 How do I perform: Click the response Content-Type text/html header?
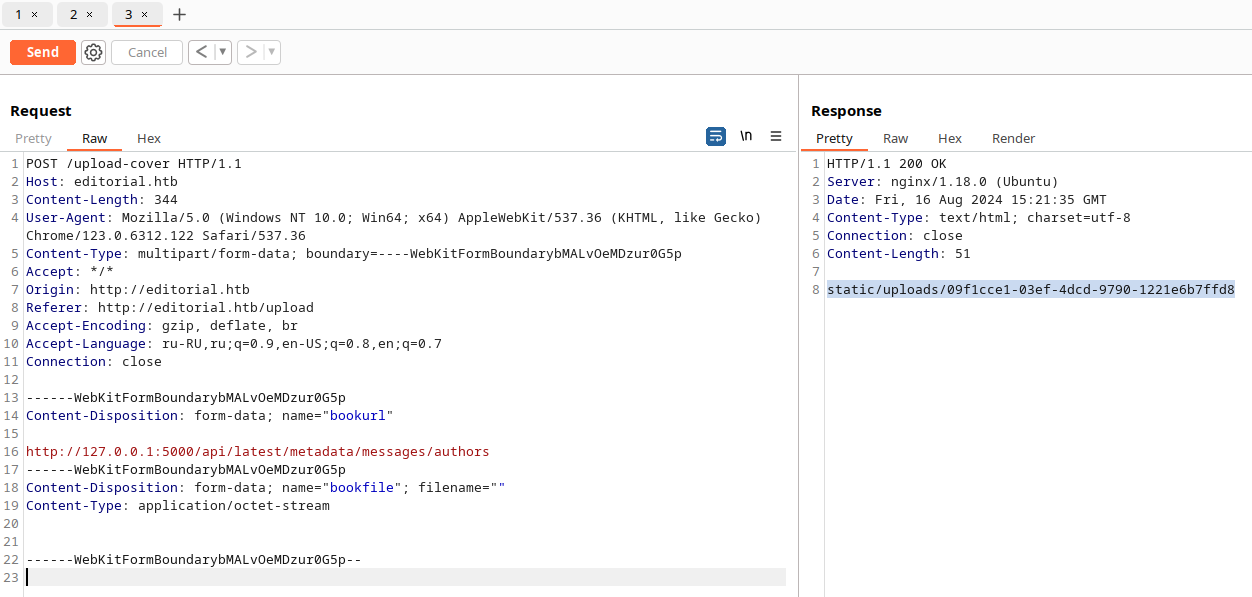(x=979, y=217)
